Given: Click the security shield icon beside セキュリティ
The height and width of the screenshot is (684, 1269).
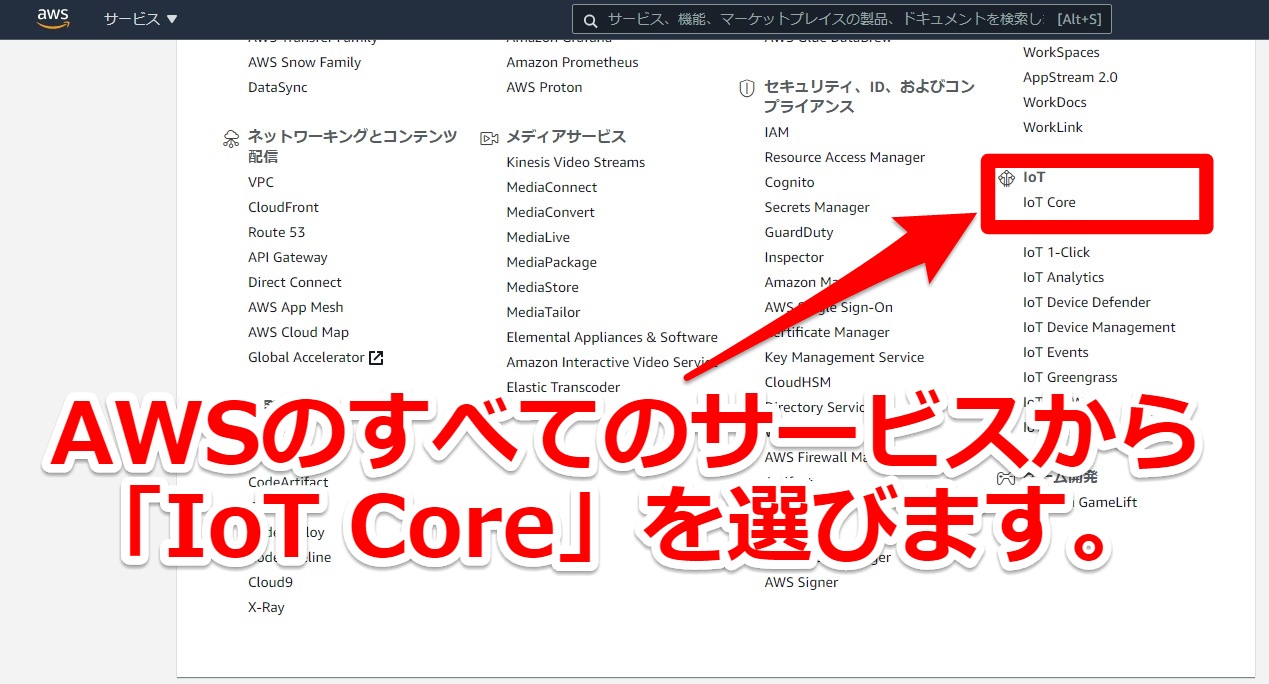Looking at the screenshot, I should click(746, 88).
